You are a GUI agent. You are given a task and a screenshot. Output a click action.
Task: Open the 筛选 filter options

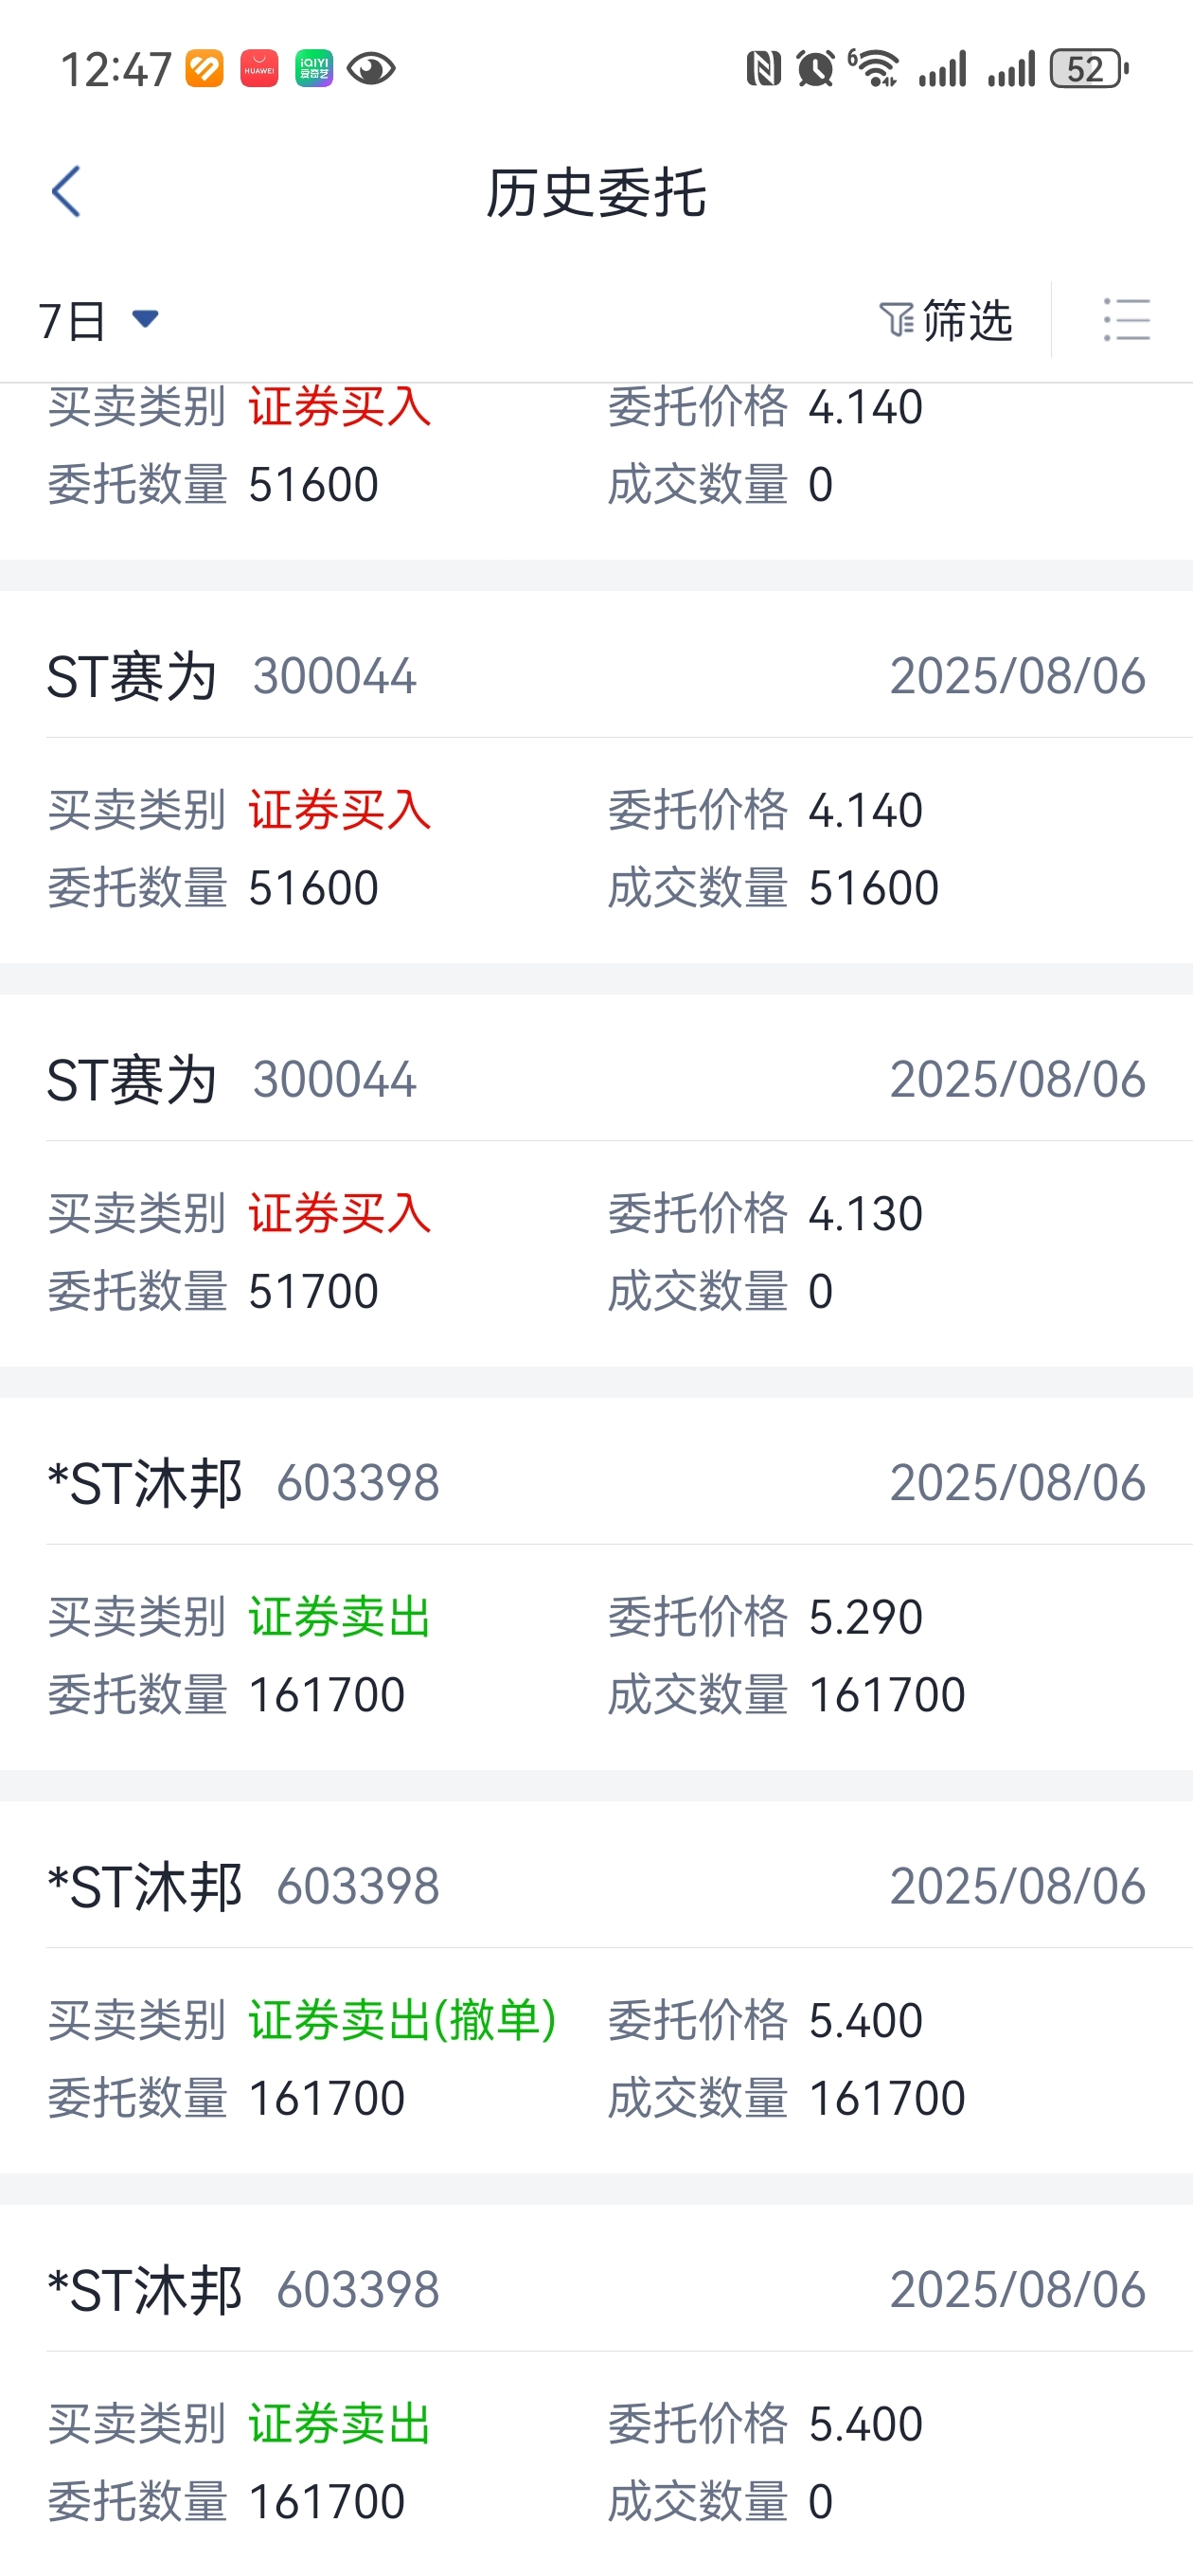(946, 320)
